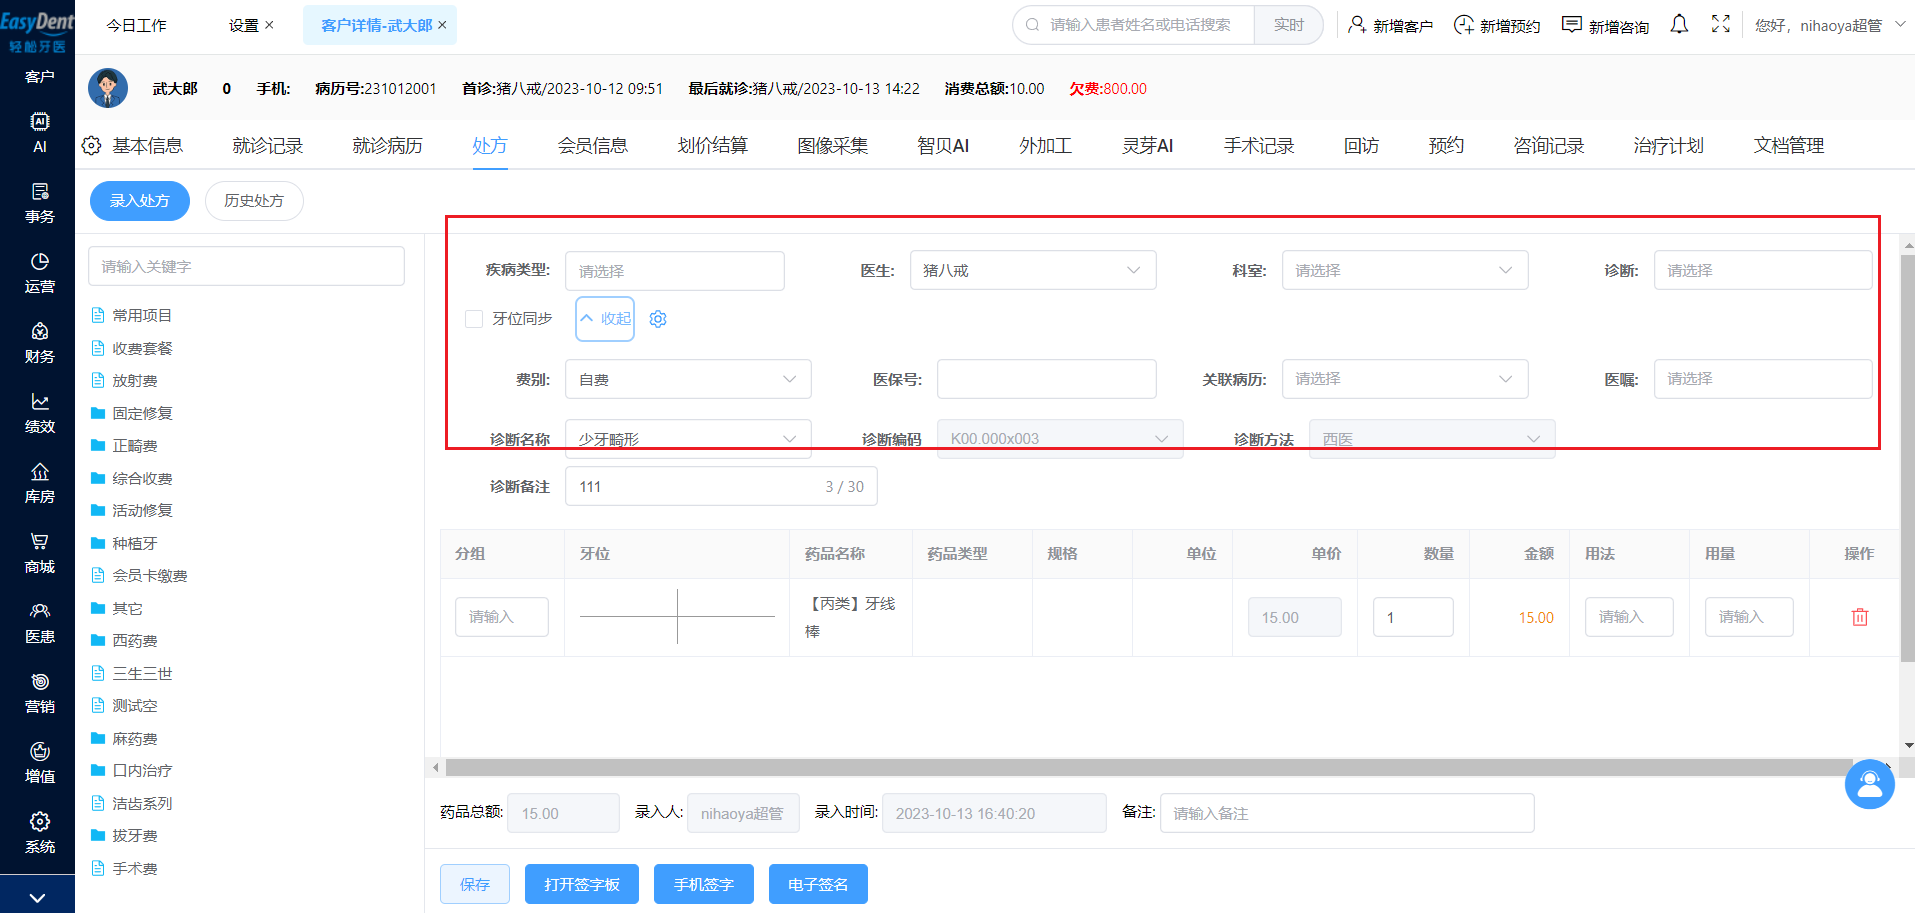
Task: Open the 增值 sidebar module
Action: (x=39, y=763)
